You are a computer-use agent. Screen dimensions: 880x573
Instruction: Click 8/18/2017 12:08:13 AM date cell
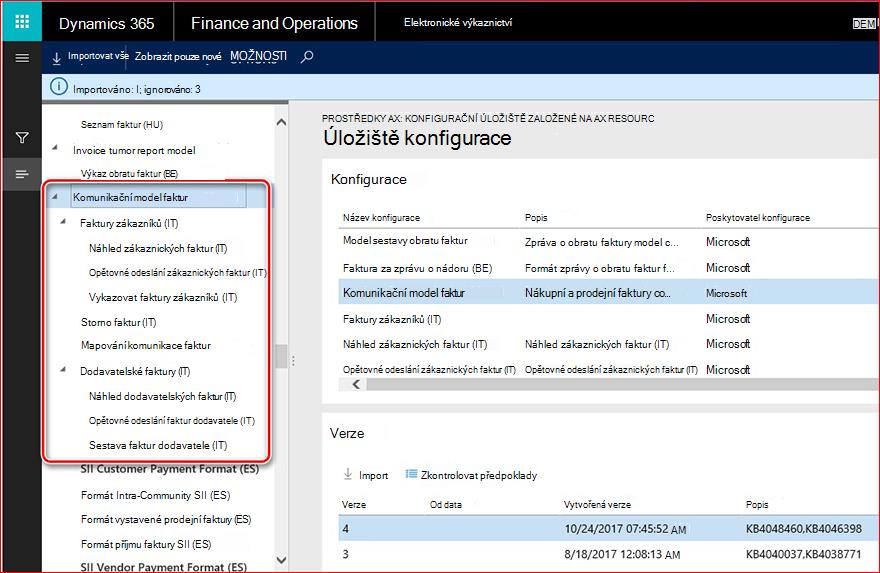click(x=622, y=554)
